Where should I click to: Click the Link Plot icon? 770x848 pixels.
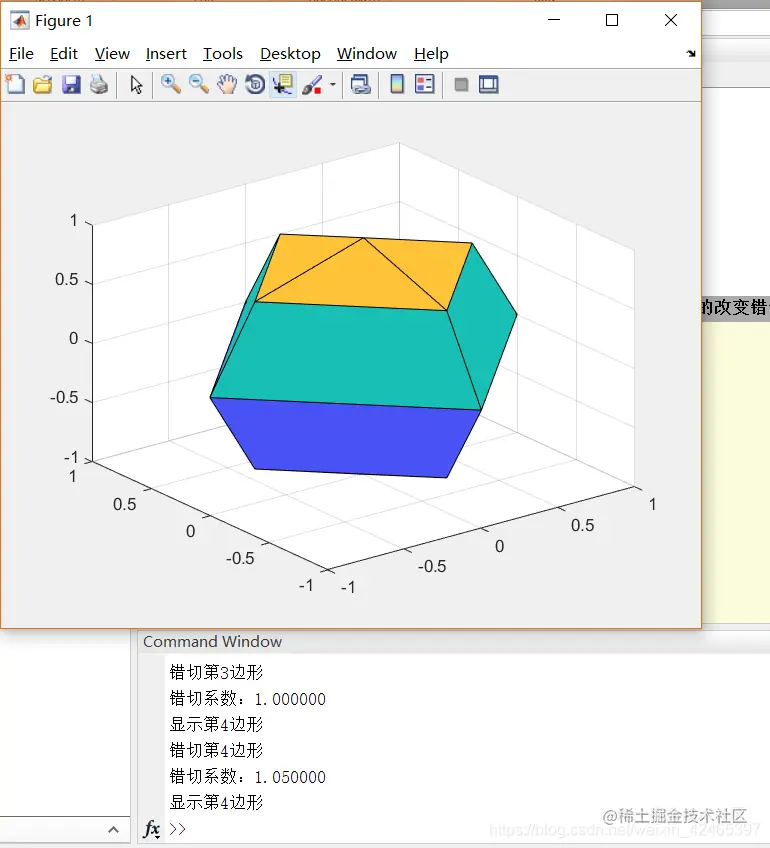361,84
